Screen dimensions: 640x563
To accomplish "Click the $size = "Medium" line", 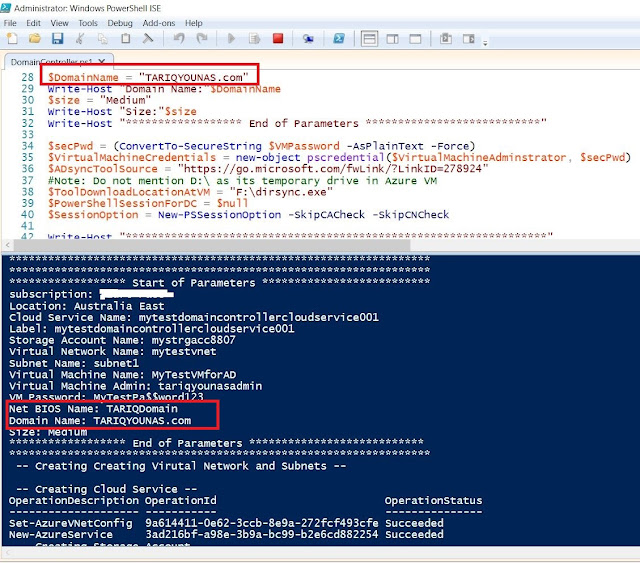I will [99, 100].
